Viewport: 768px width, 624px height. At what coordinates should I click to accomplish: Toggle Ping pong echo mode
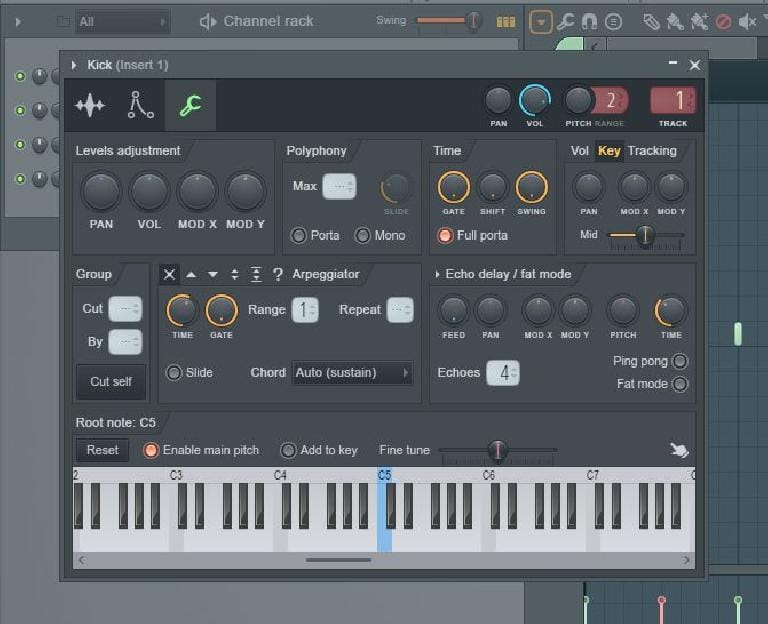click(680, 361)
